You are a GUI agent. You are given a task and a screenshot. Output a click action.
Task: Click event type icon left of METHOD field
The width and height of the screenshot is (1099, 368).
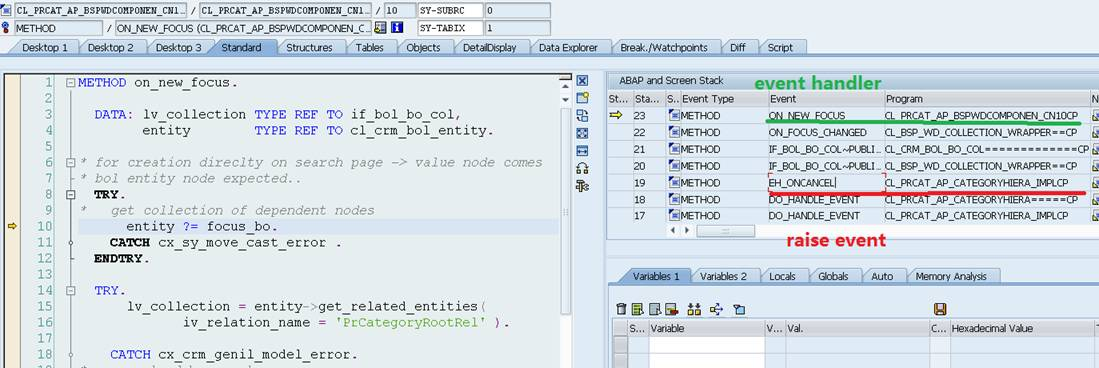[6, 28]
